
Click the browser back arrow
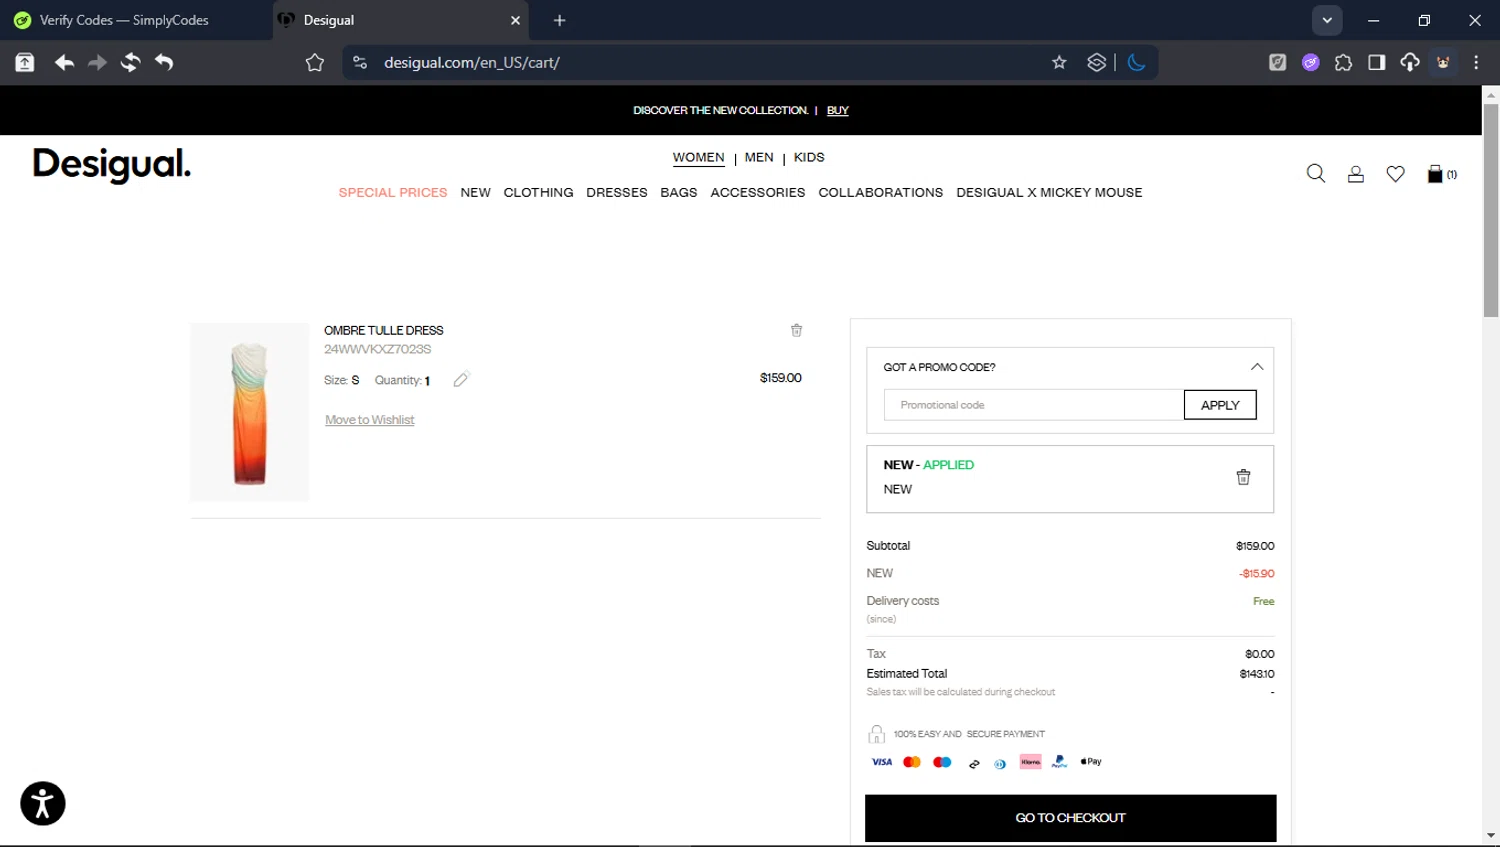pyautogui.click(x=64, y=62)
